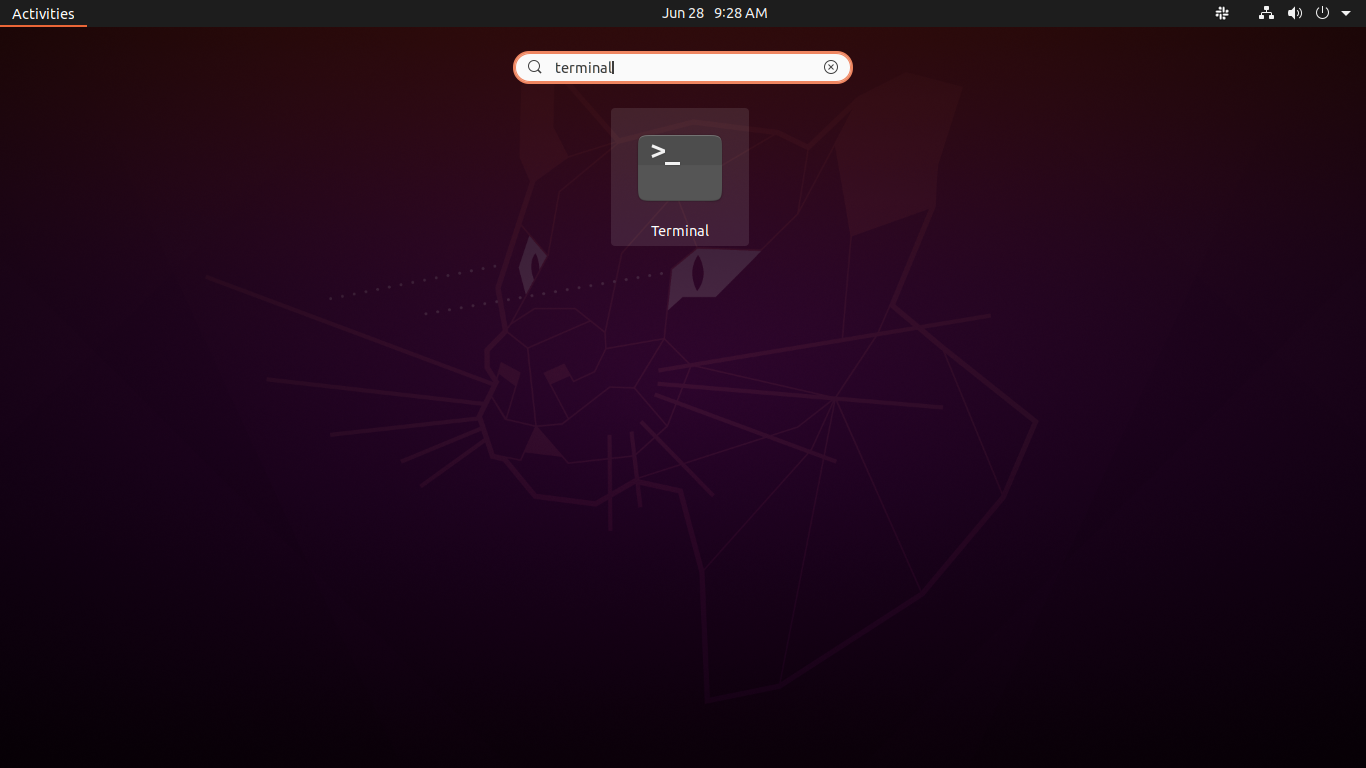
Task: Click the Slack tray indicator icon
Action: point(1222,13)
